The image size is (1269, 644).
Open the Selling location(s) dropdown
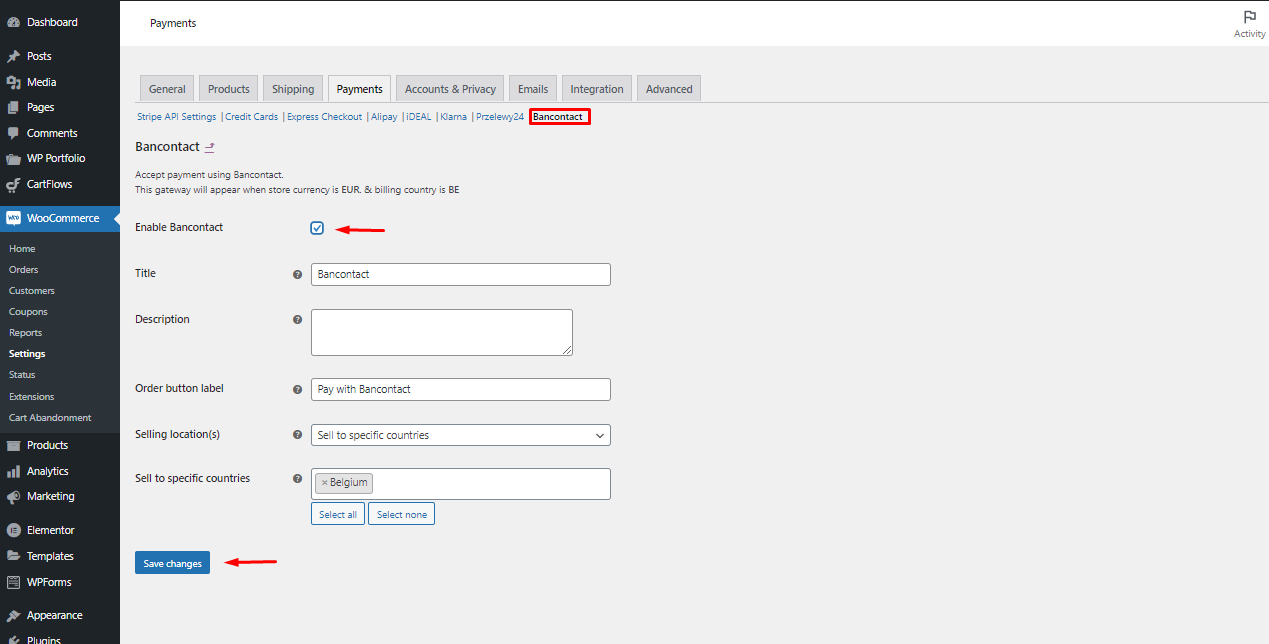461,435
